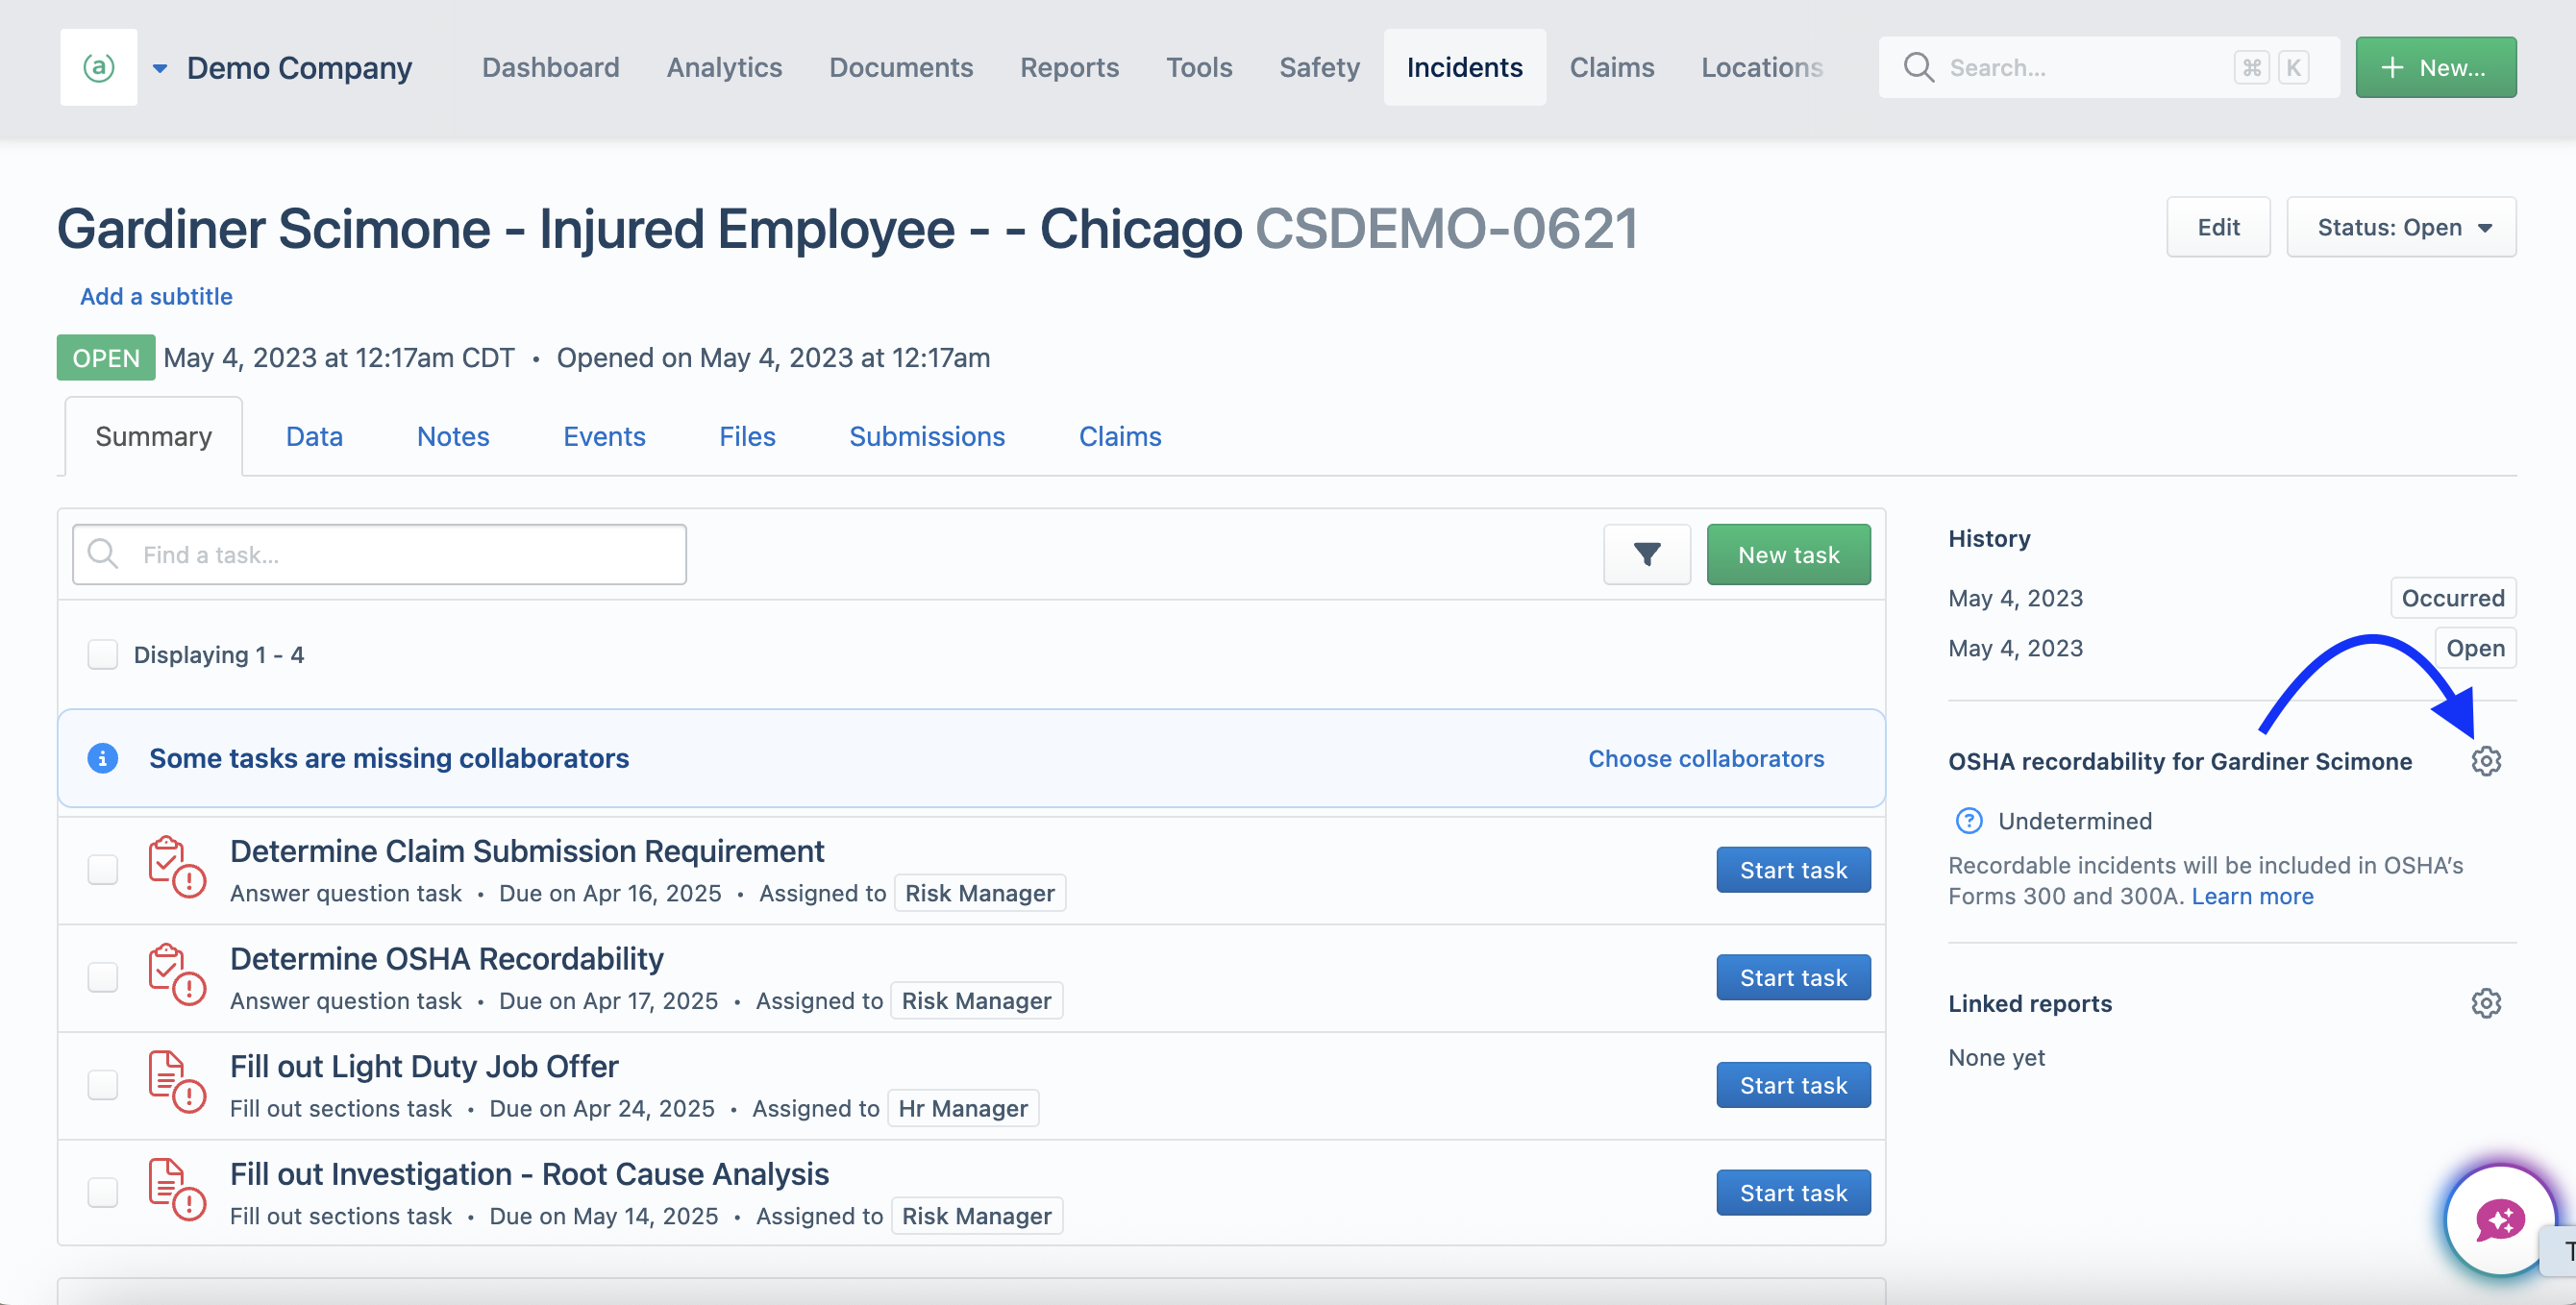Open Analytics in top navigation
Screen dimensions: 2576x1305
click(724, 67)
